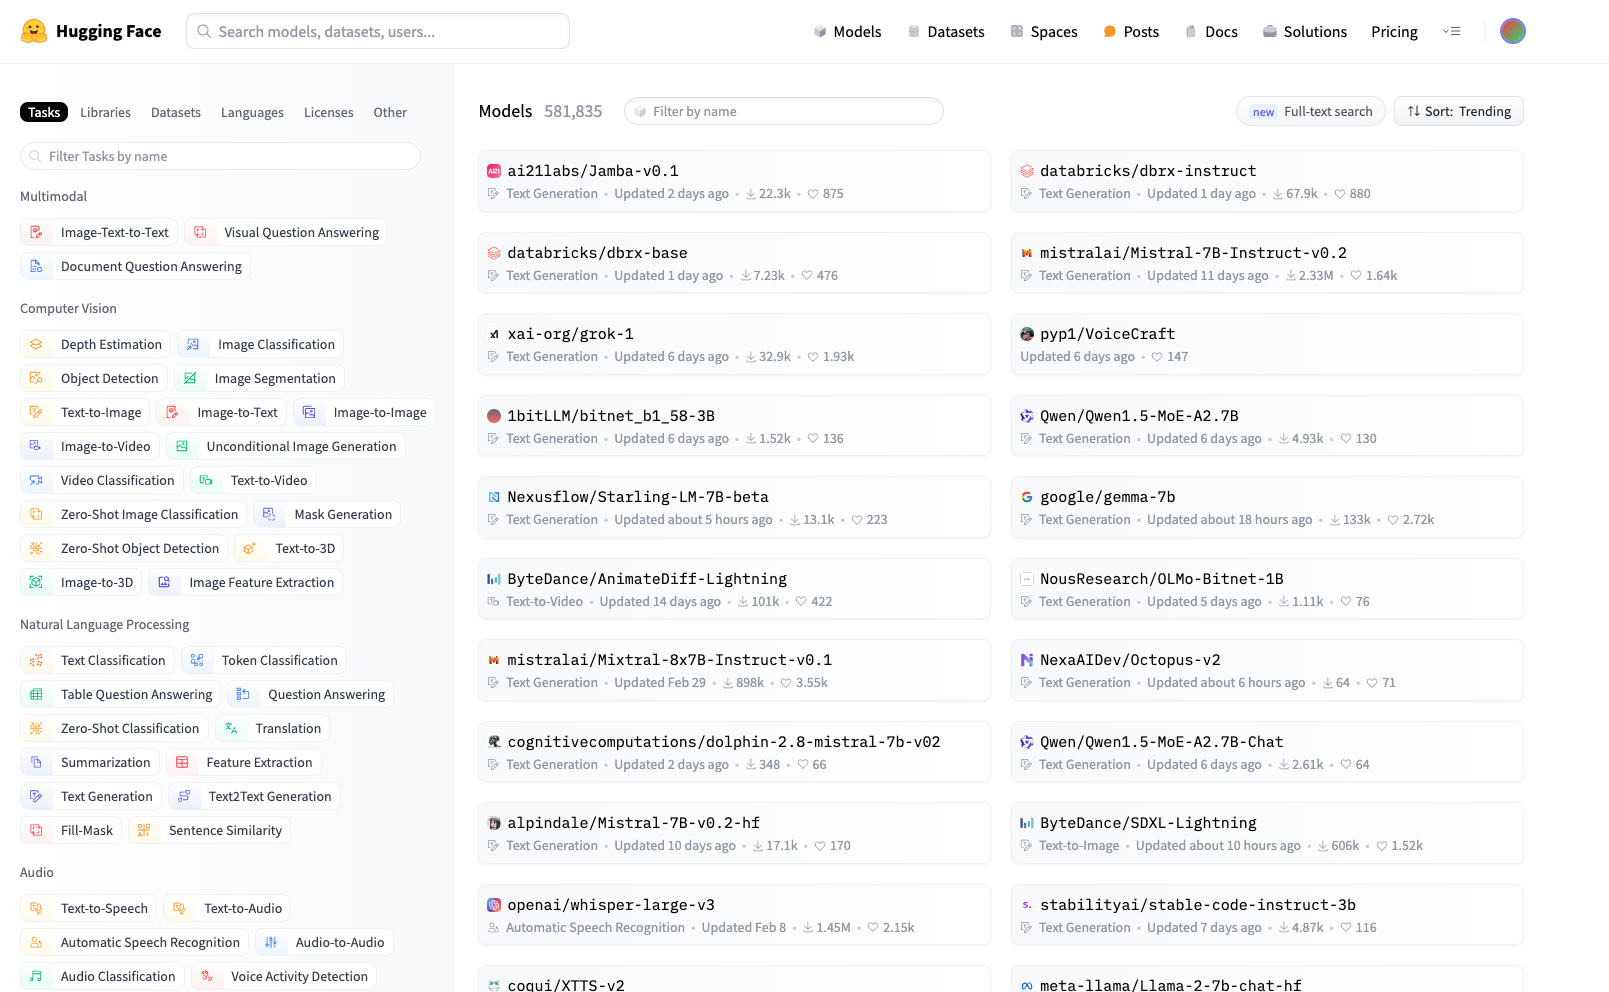Open the xai-org/grok-1 model link

[570, 334]
